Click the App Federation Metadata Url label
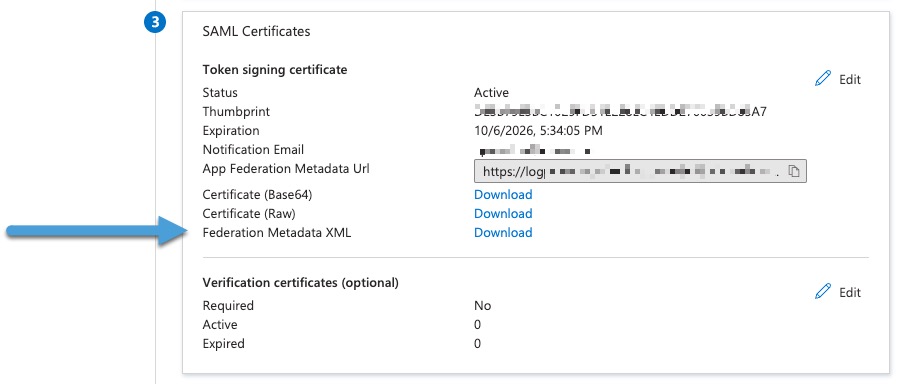The height and width of the screenshot is (384, 899). tap(286, 169)
